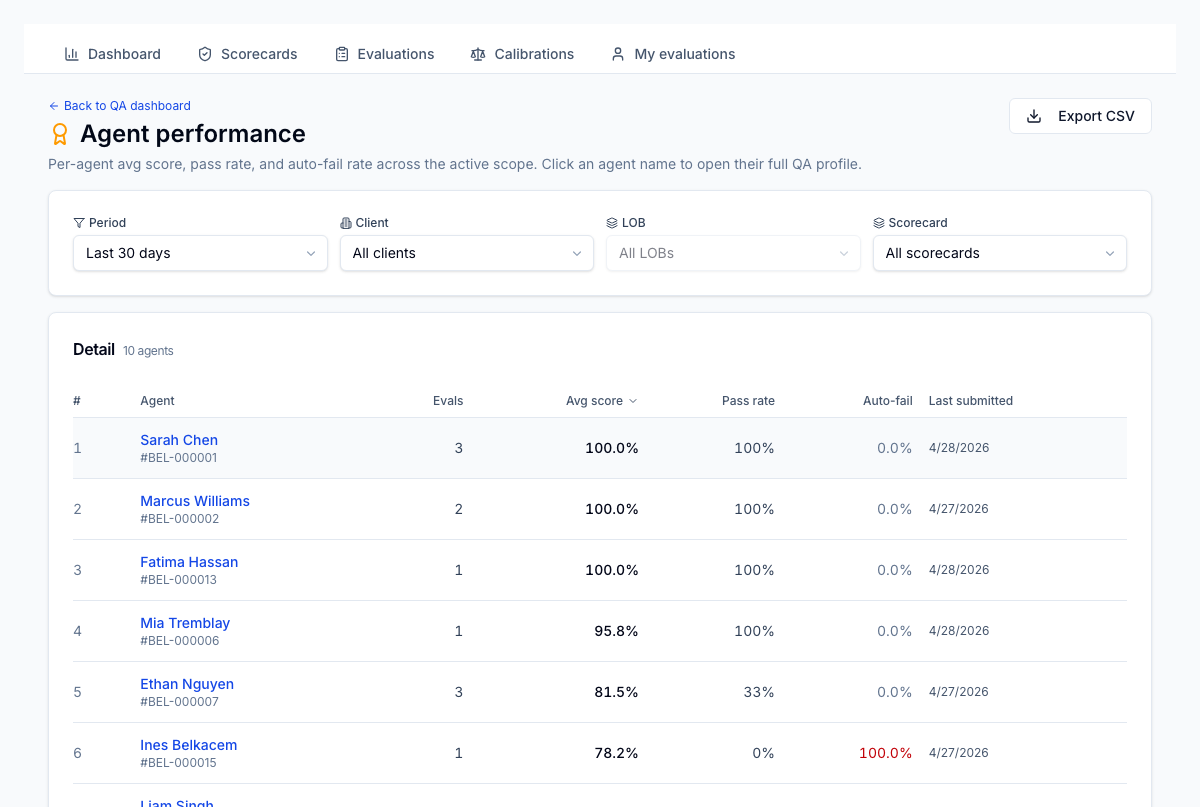1200x807 pixels.
Task: Click Ethan Nguyen's 33% pass rate
Action: [x=759, y=692]
